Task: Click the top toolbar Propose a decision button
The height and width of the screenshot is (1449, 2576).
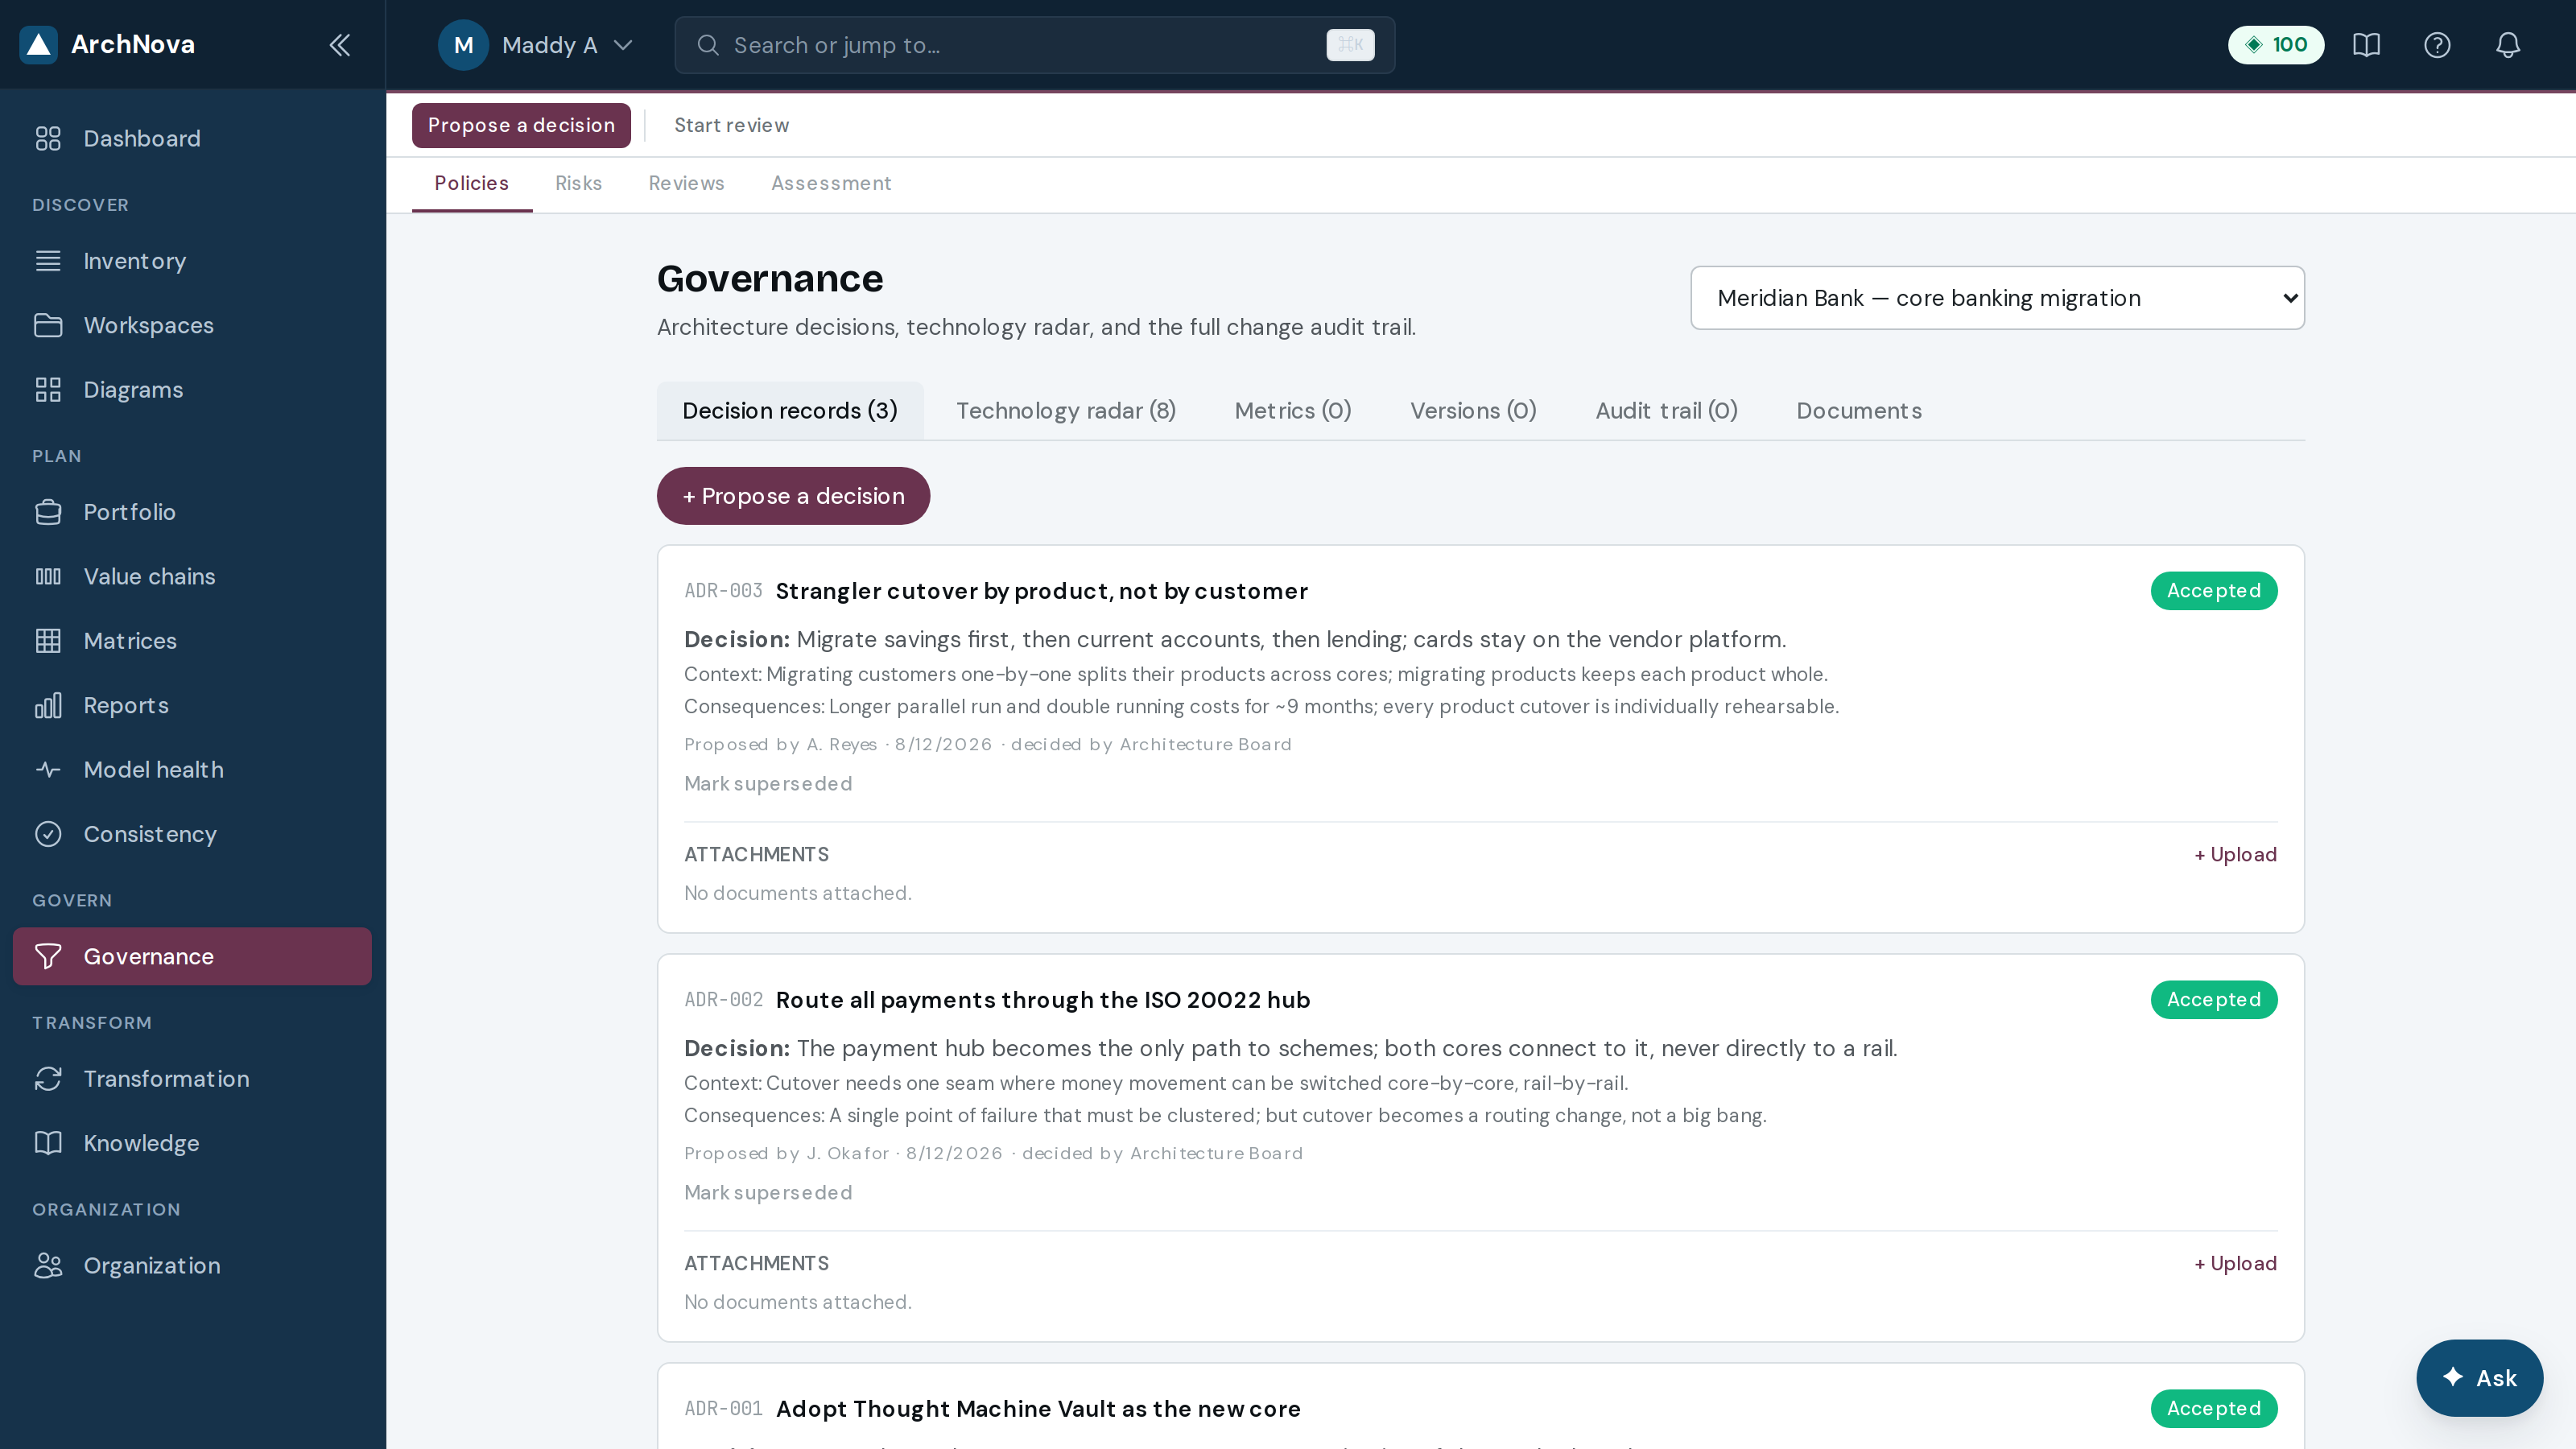Action: coord(521,125)
